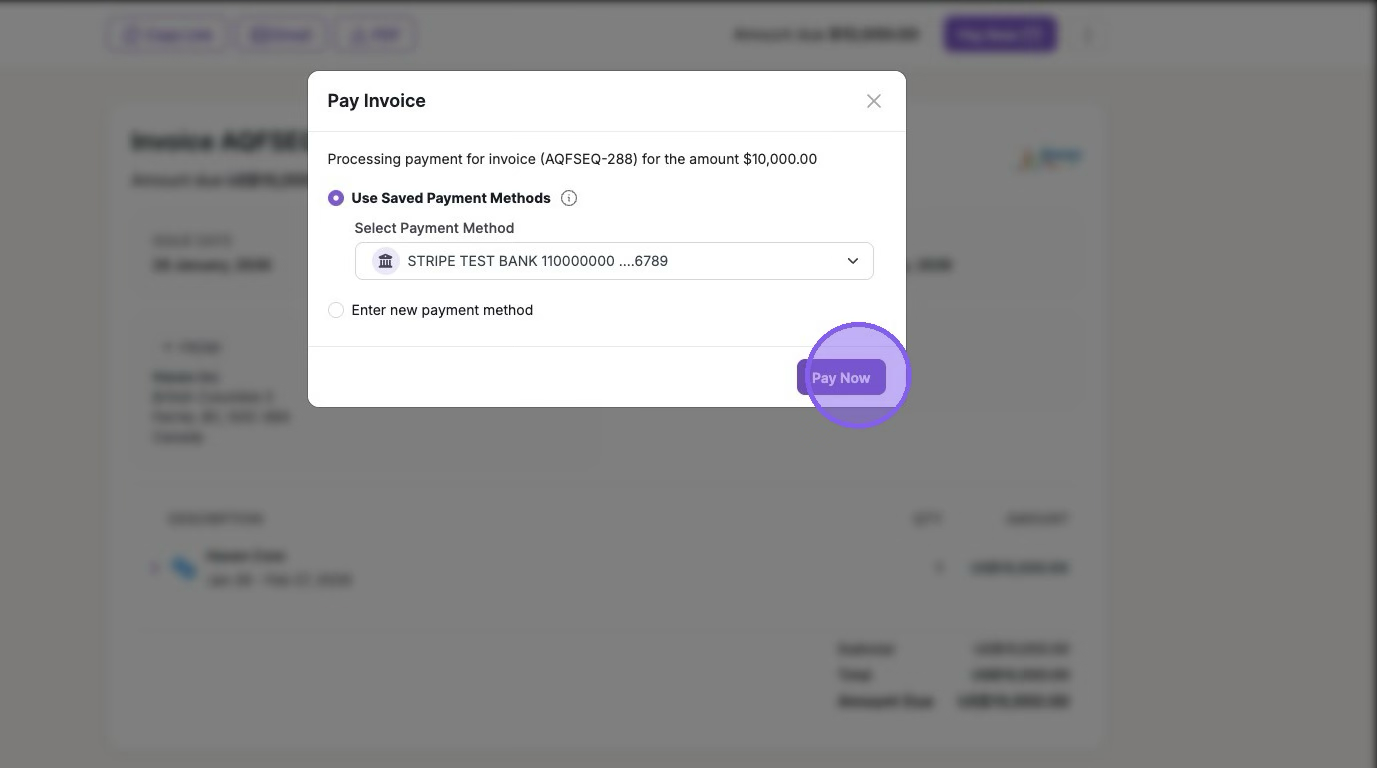Select the Use Saved Payment Methods radio
This screenshot has width=1377, height=768.
[x=336, y=198]
